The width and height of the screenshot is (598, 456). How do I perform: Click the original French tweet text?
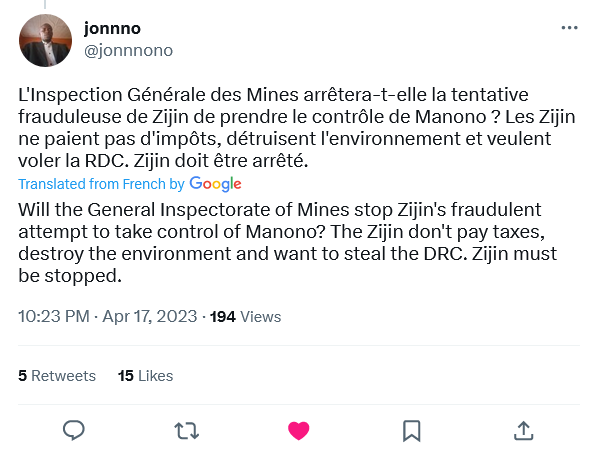(x=296, y=128)
